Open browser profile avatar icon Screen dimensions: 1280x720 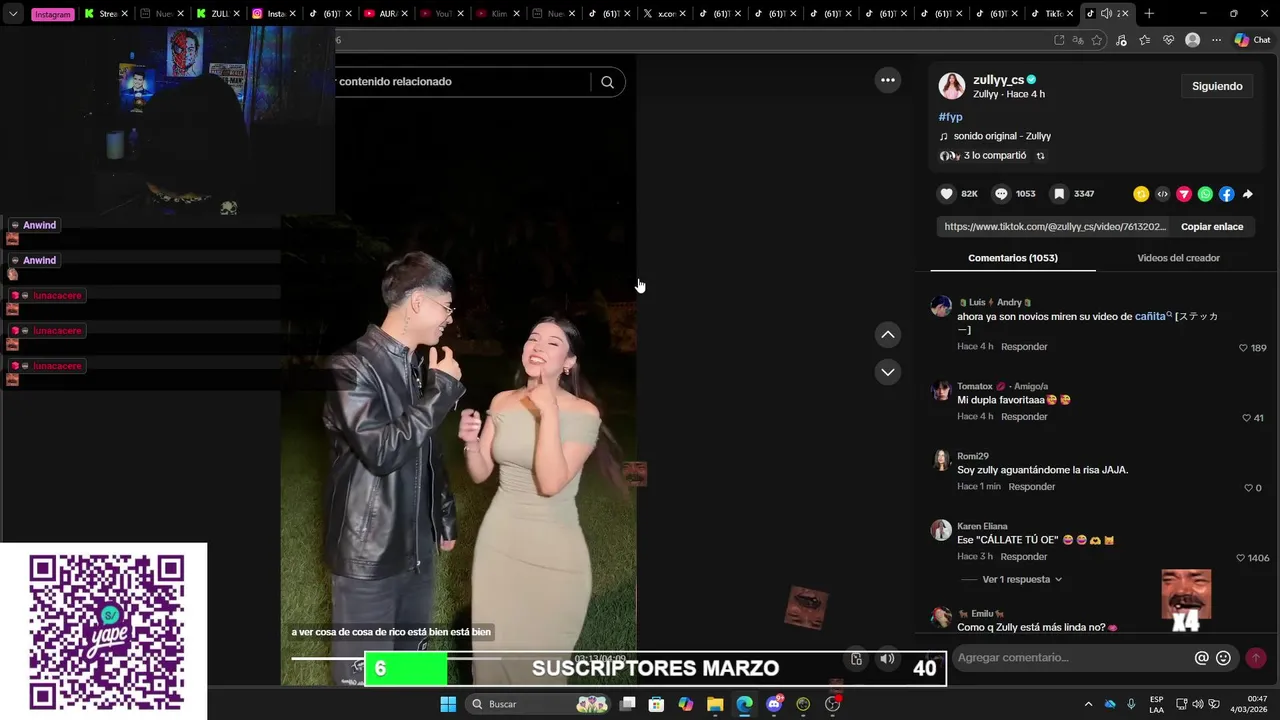click(x=1192, y=40)
